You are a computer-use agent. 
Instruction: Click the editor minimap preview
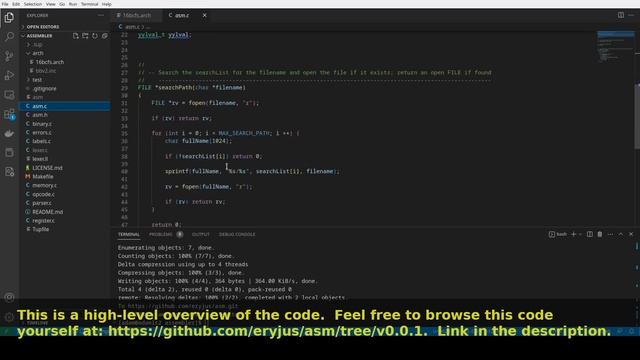coord(616,47)
